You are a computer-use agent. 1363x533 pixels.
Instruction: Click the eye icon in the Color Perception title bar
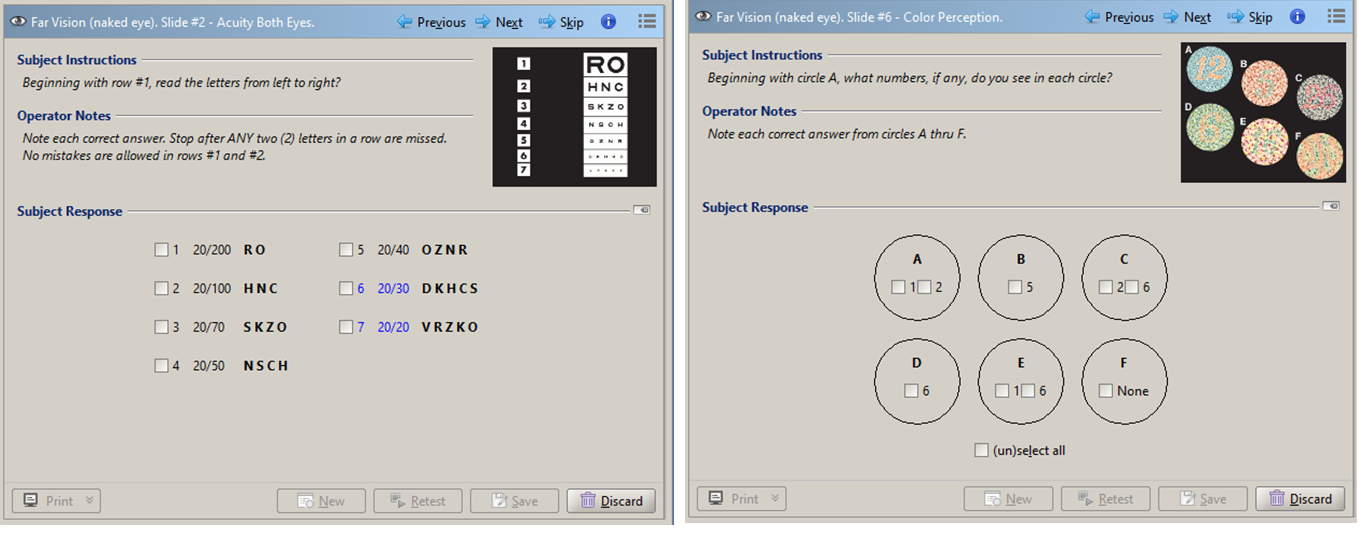coord(703,17)
